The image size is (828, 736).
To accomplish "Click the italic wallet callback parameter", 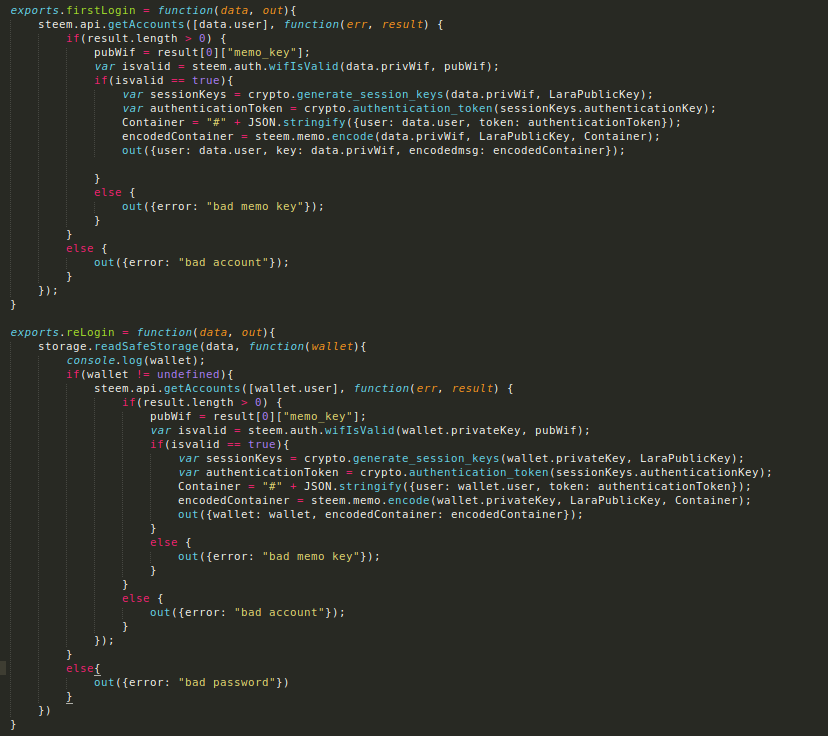I will pyautogui.click(x=332, y=346).
